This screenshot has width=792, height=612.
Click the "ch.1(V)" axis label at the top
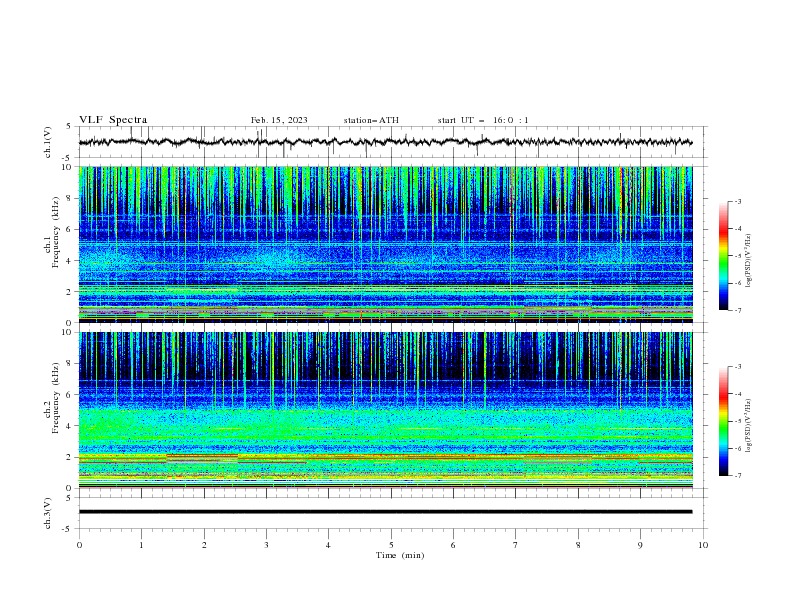(x=48, y=142)
